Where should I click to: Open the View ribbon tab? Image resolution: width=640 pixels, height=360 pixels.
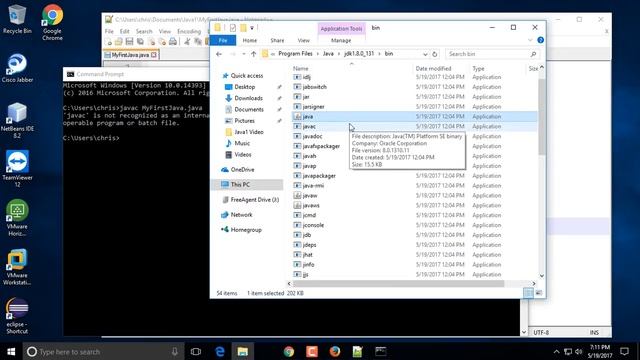click(304, 40)
